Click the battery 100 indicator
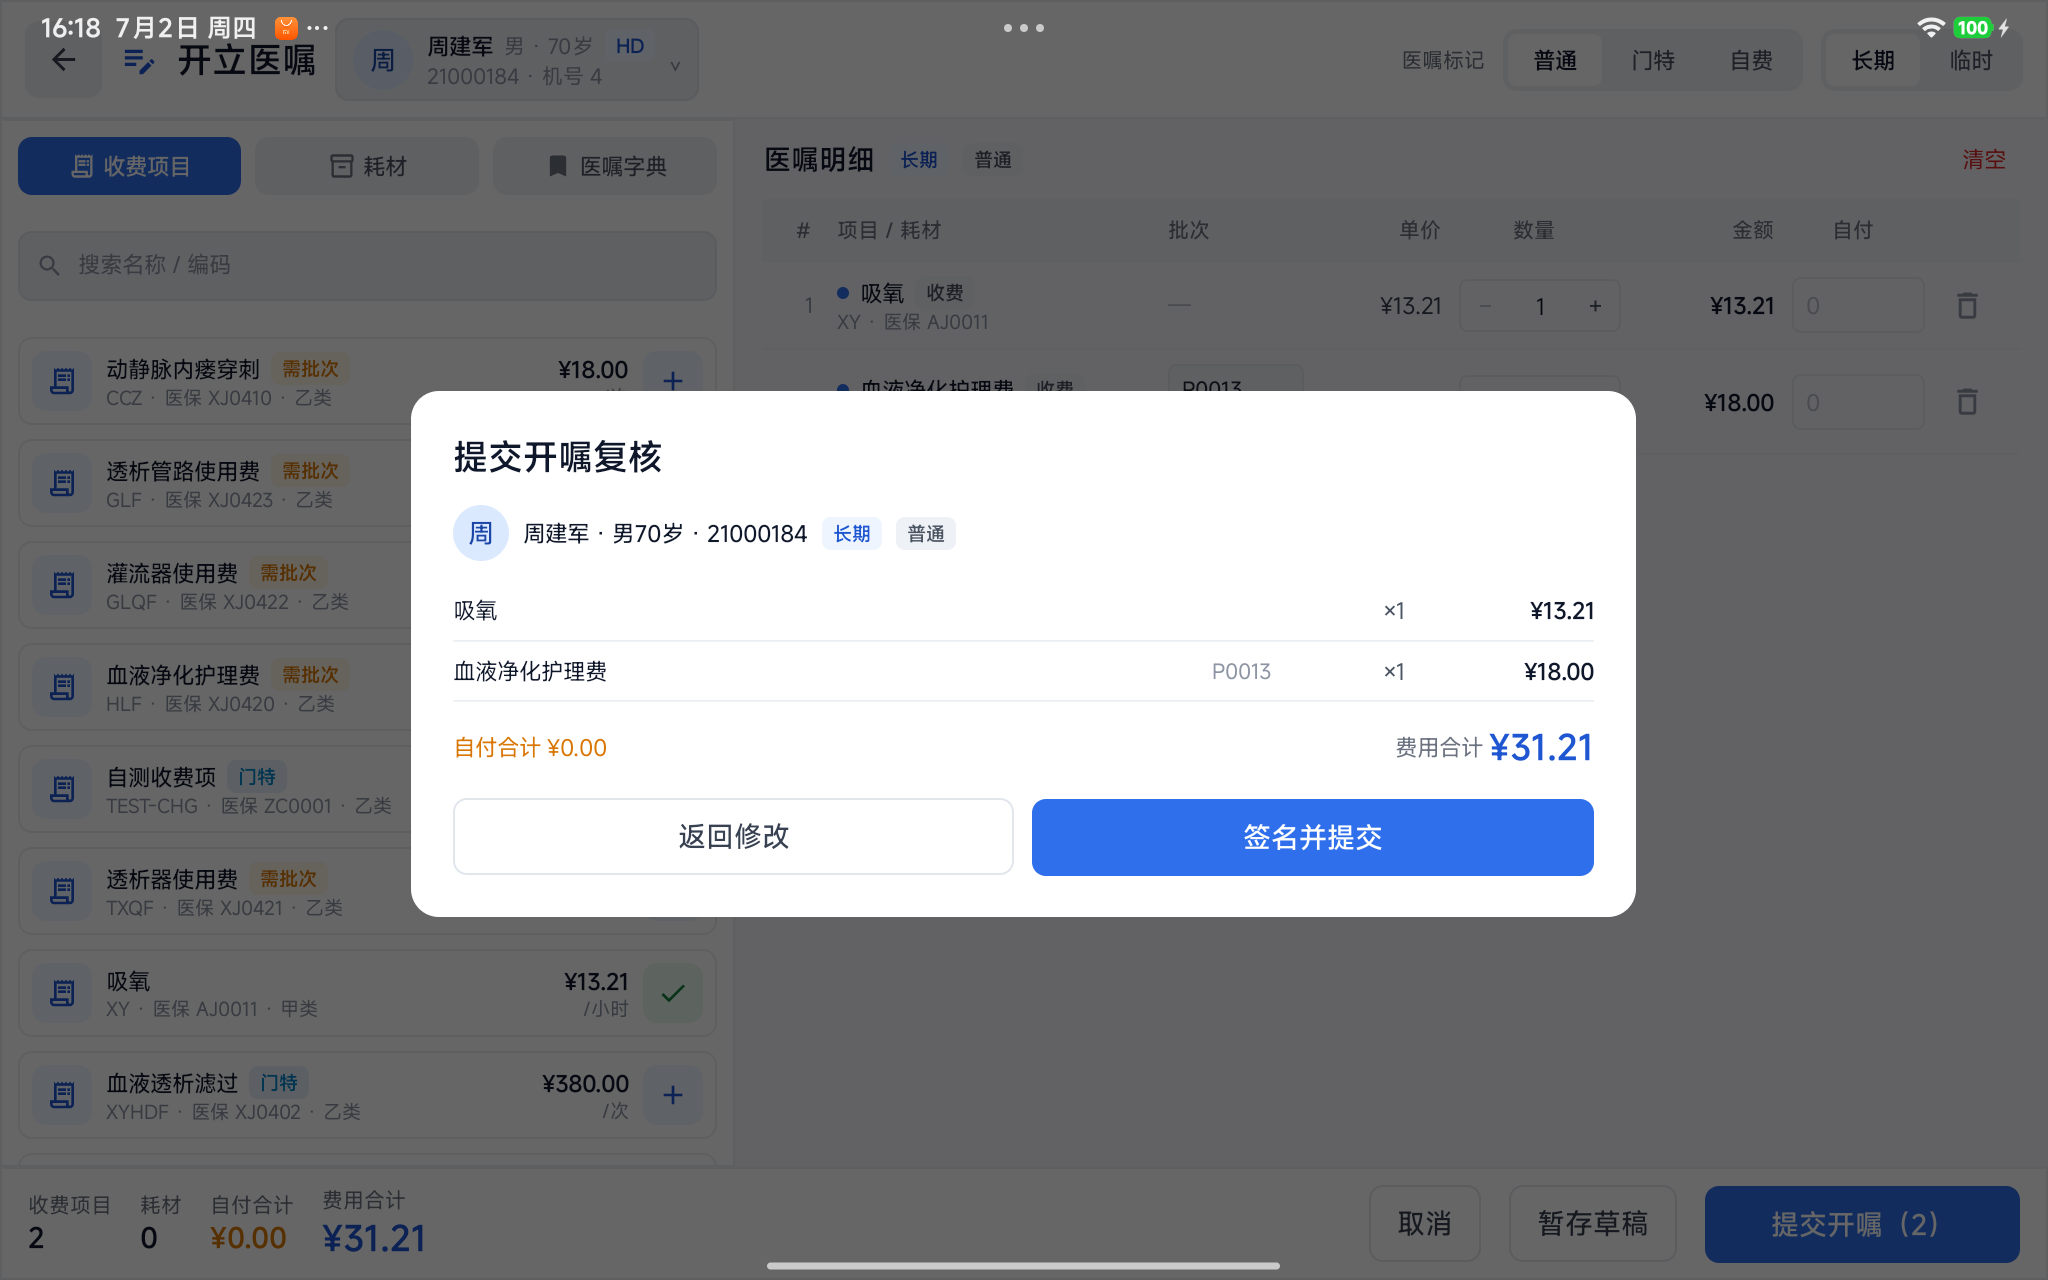This screenshot has height=1280, width=2048. coord(1973,28)
